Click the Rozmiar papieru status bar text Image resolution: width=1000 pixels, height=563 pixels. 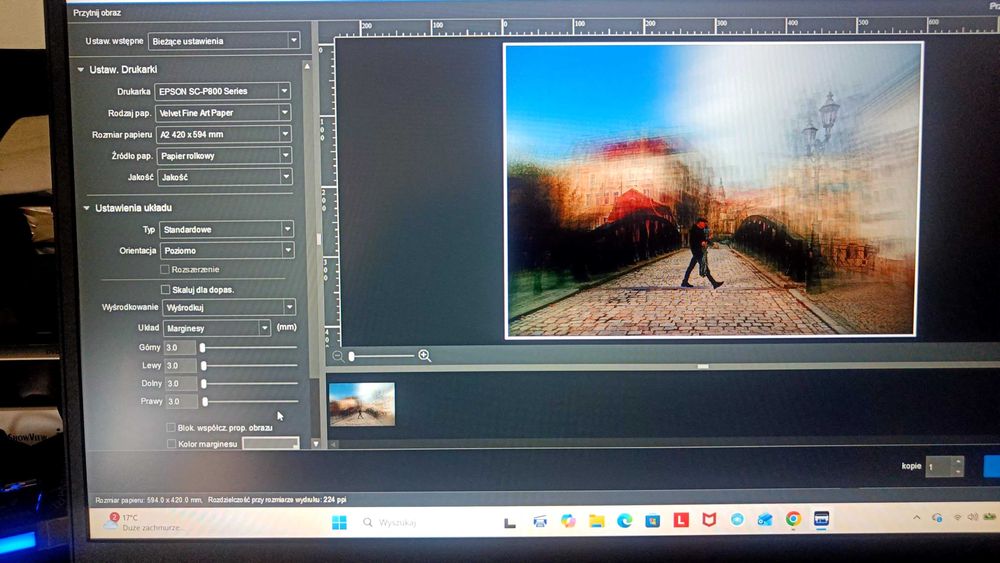(x=149, y=500)
